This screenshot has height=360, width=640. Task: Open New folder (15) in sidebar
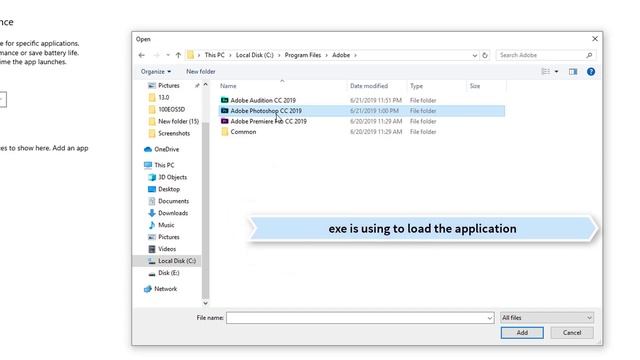178,122
